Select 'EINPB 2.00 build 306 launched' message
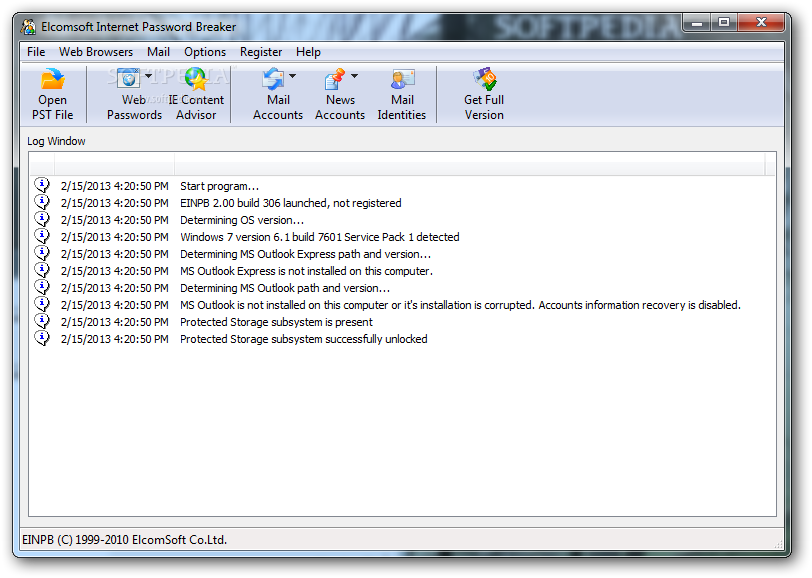Image resolution: width=812 pixels, height=578 pixels. click(x=291, y=203)
